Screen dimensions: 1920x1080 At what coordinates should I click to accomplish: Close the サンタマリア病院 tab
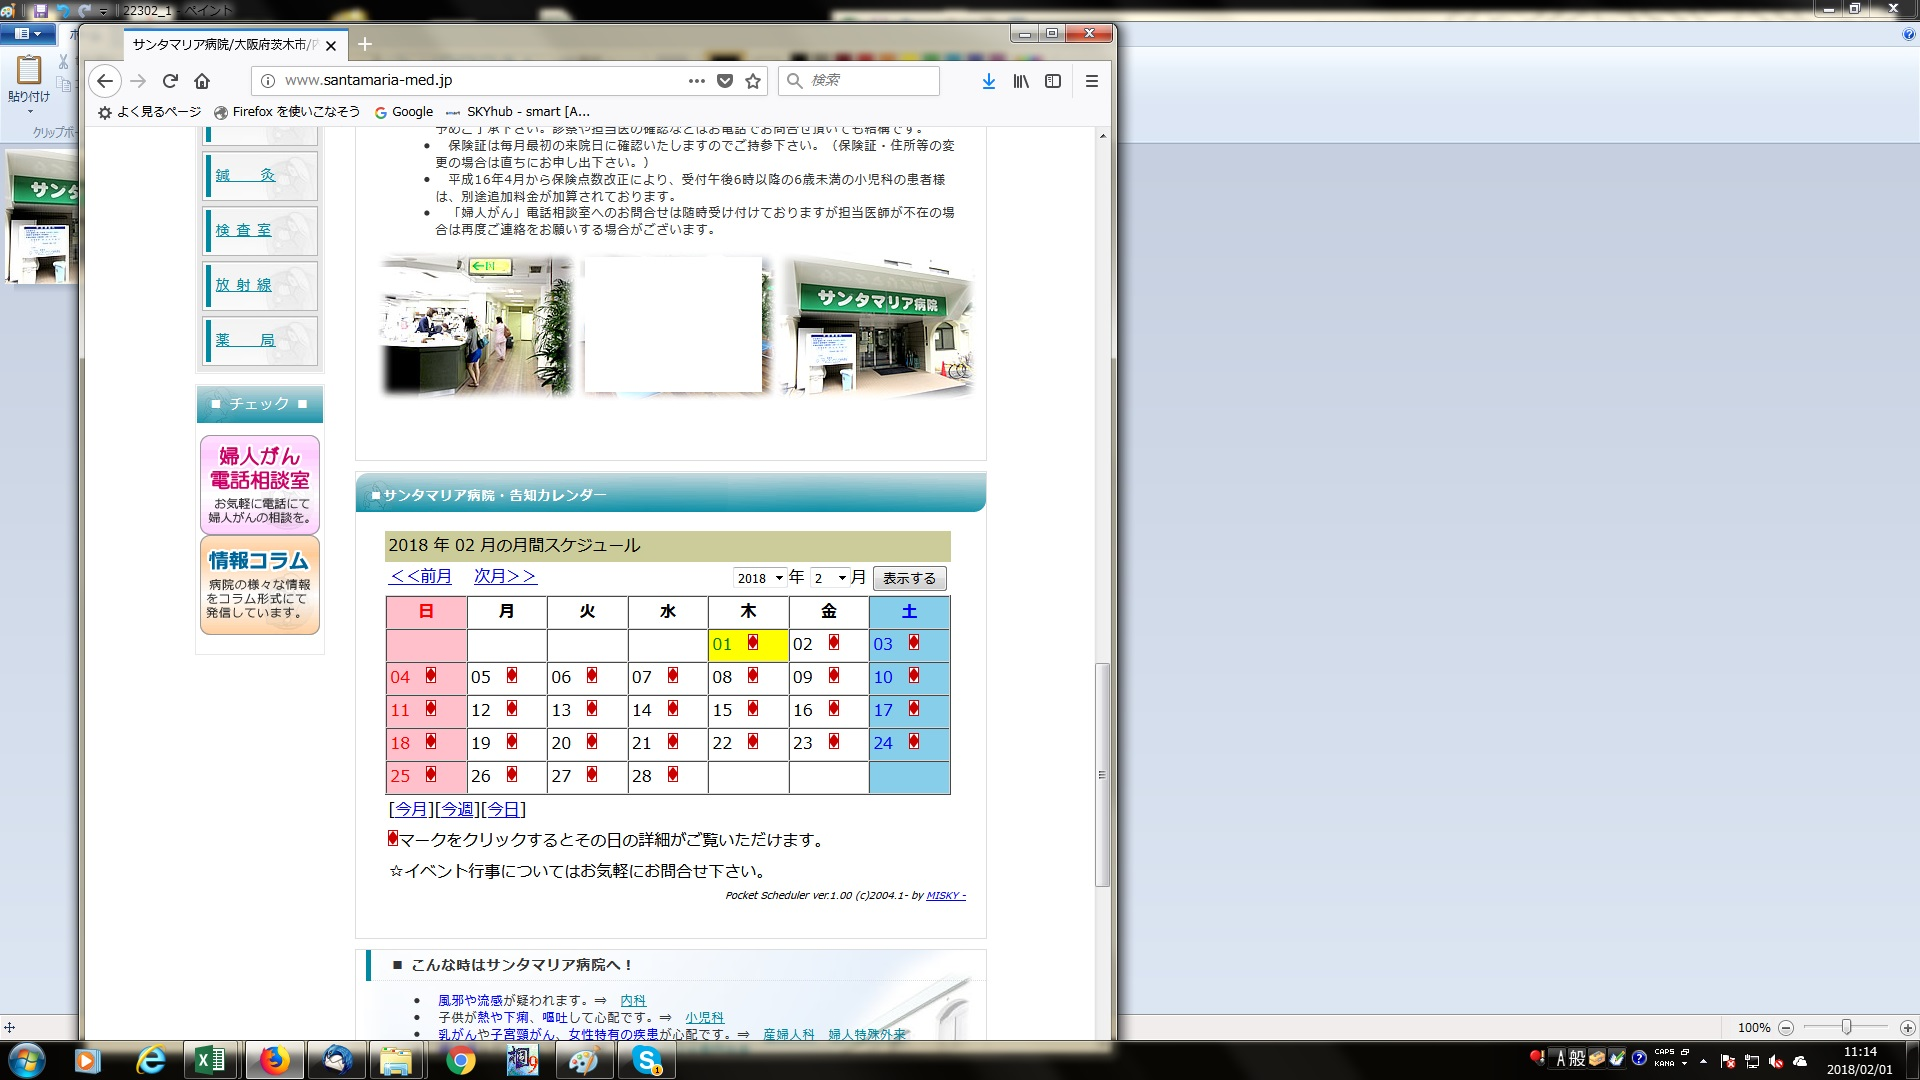(331, 45)
